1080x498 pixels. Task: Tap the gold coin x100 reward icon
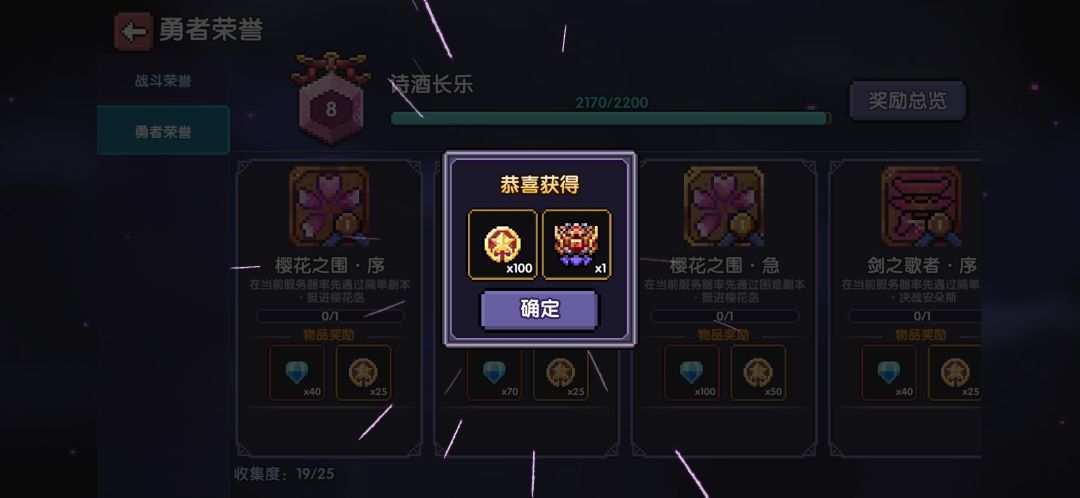click(x=503, y=245)
